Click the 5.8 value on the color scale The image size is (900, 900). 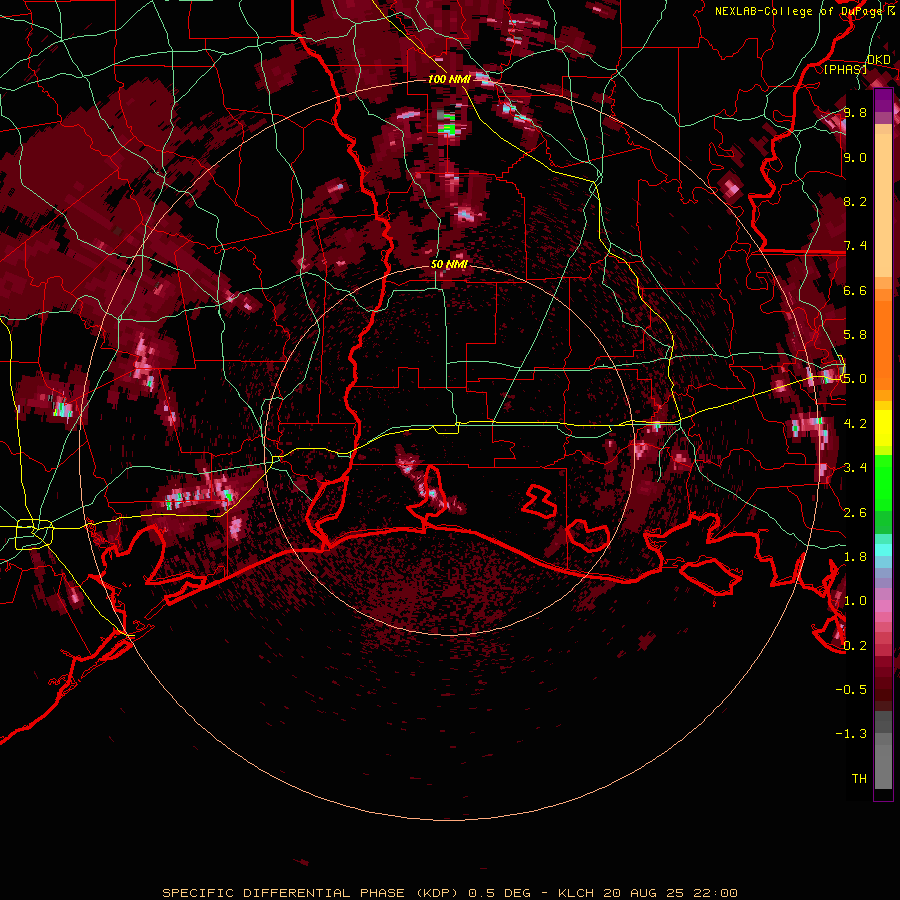click(x=855, y=335)
